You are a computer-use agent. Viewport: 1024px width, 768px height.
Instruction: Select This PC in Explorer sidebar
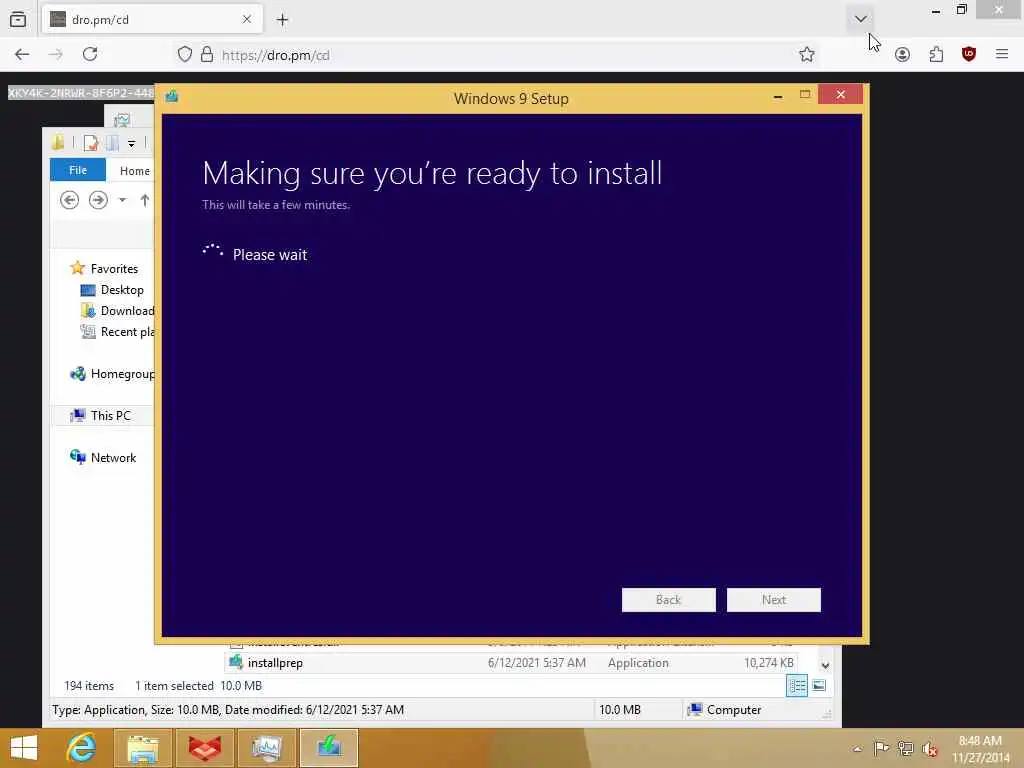pos(101,415)
